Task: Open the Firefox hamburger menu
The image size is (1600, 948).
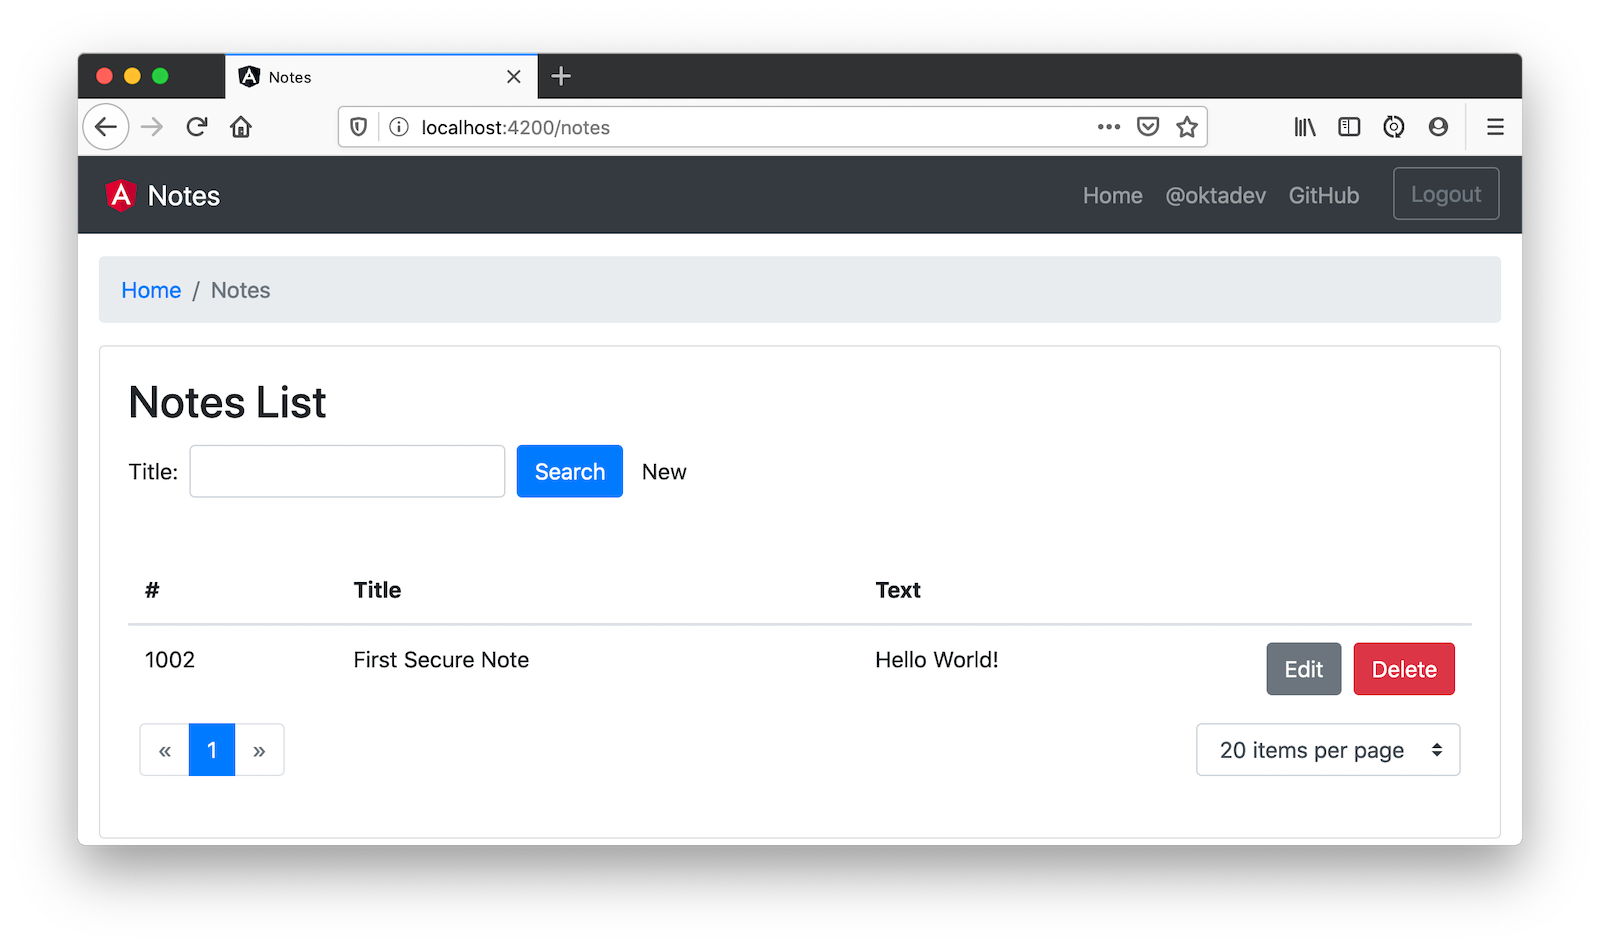Action: coord(1495,127)
